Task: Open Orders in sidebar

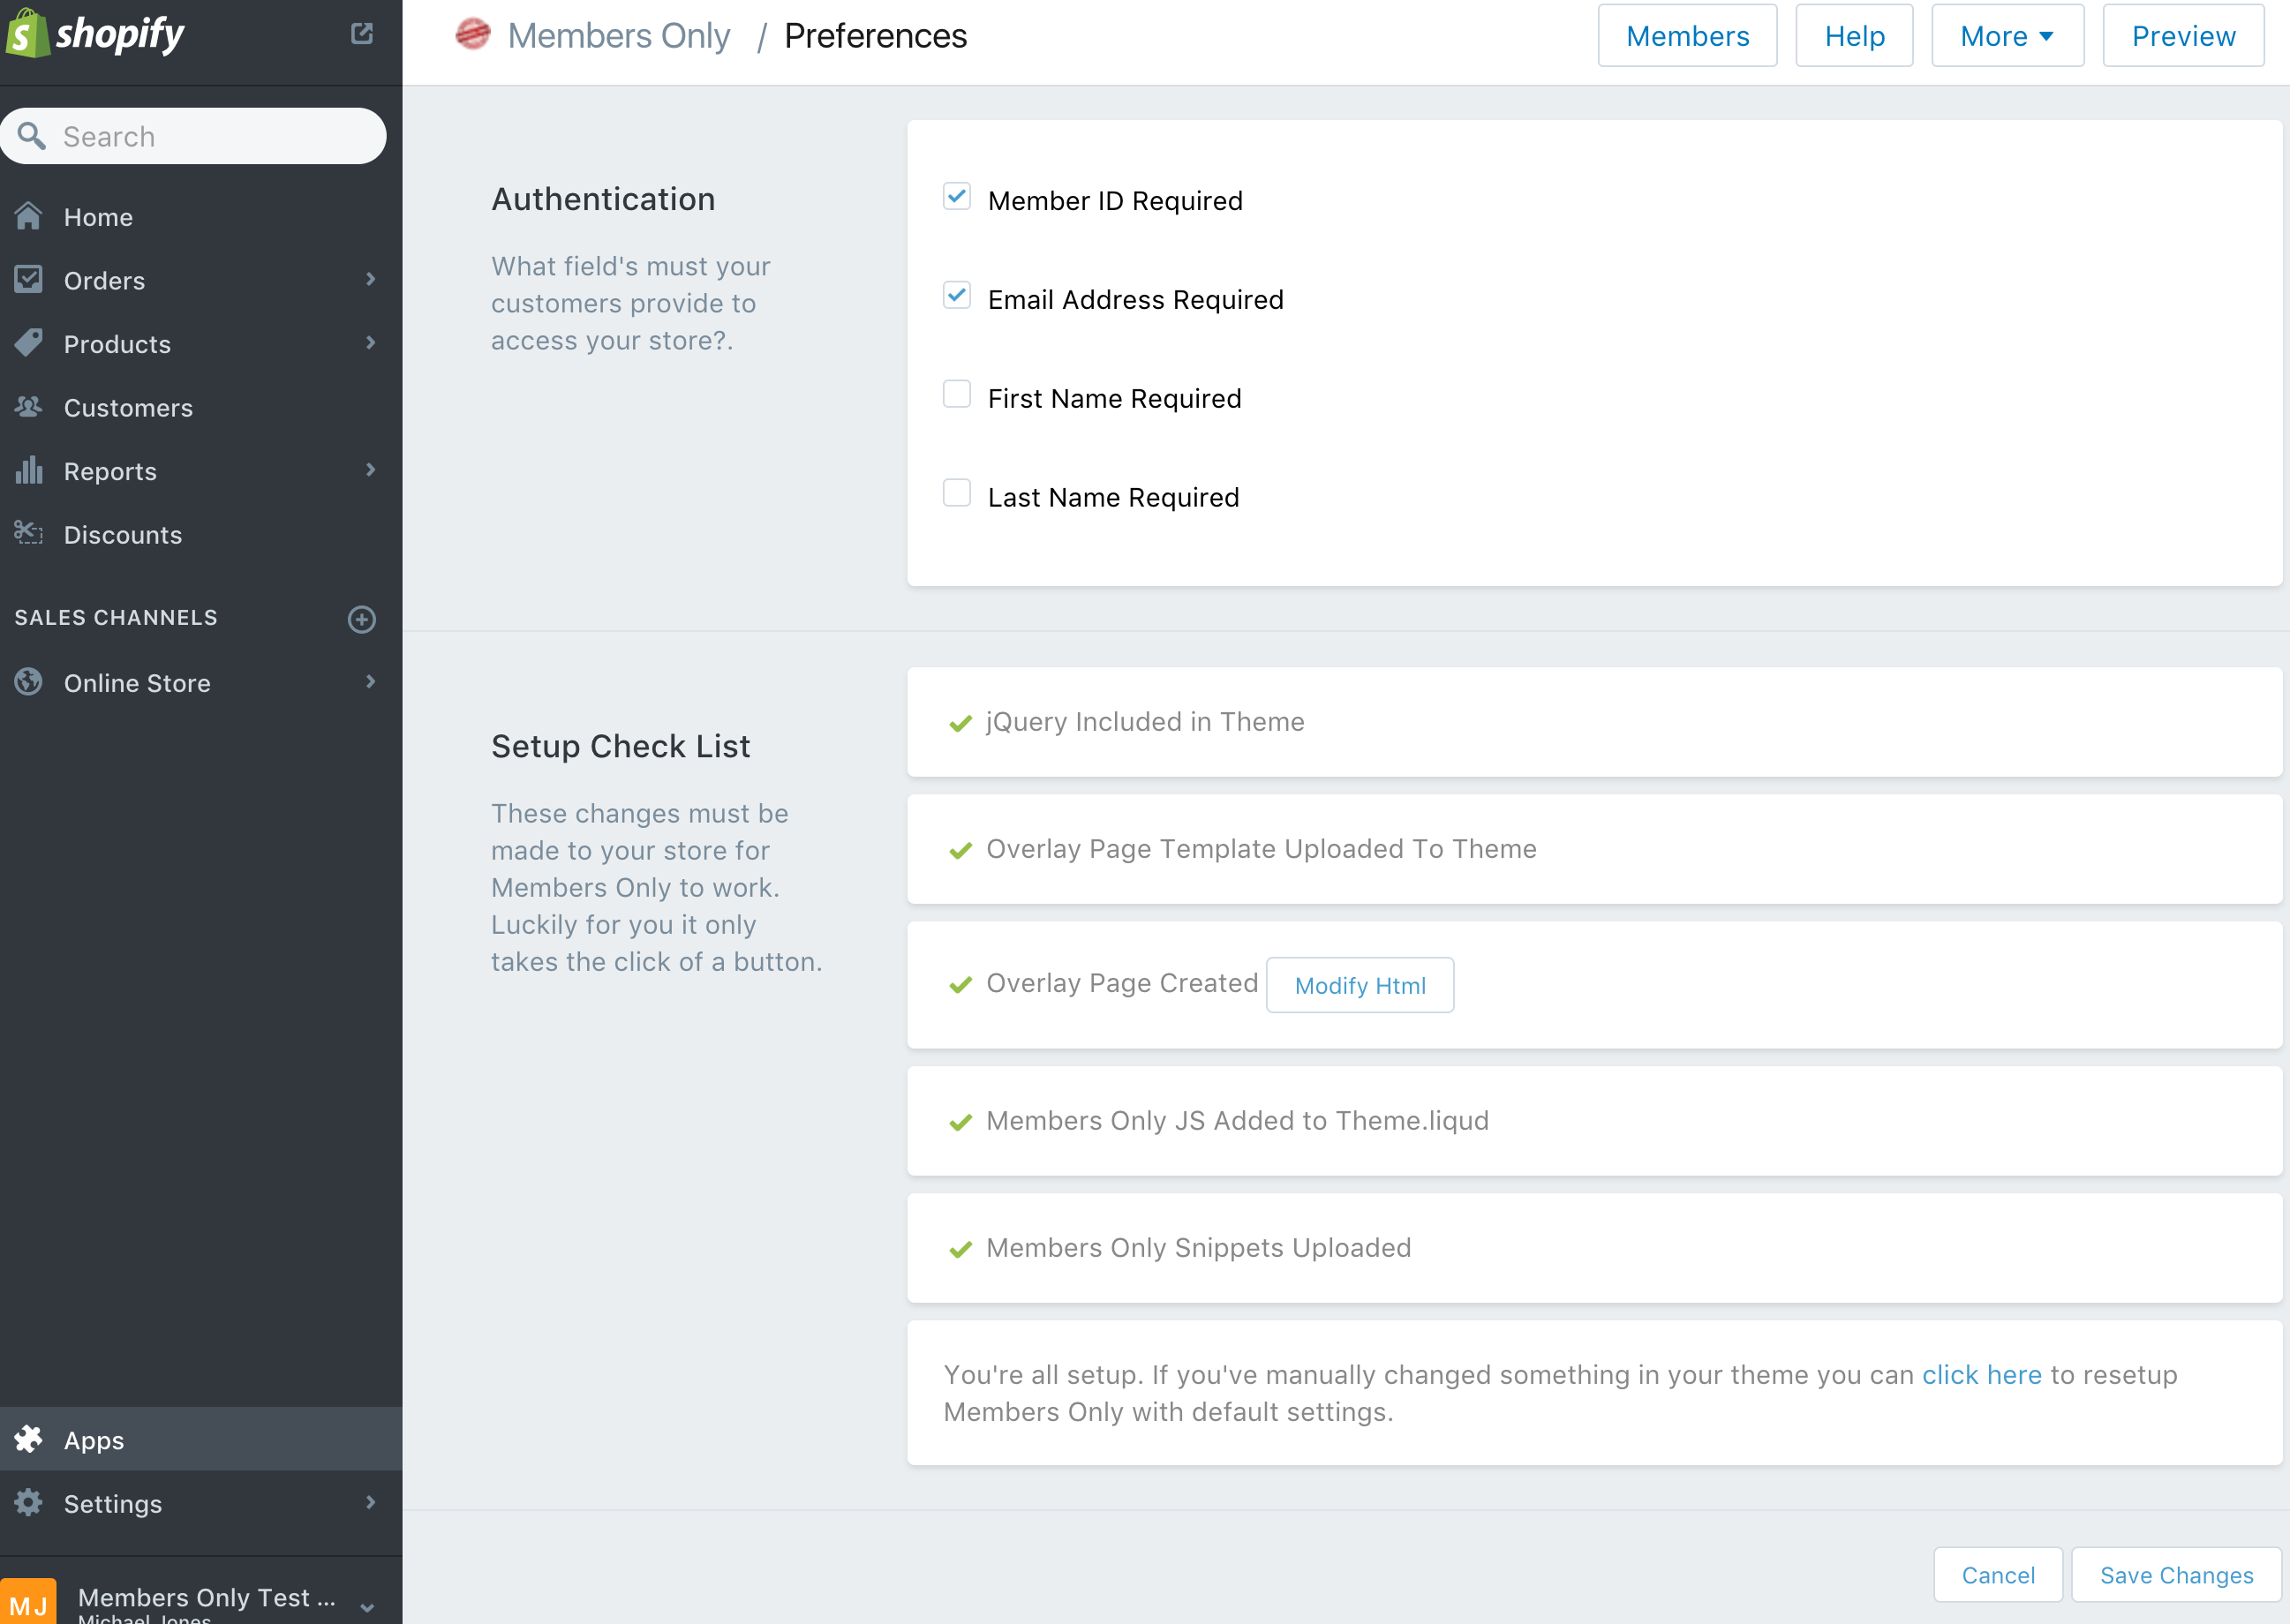Action: [x=201, y=280]
